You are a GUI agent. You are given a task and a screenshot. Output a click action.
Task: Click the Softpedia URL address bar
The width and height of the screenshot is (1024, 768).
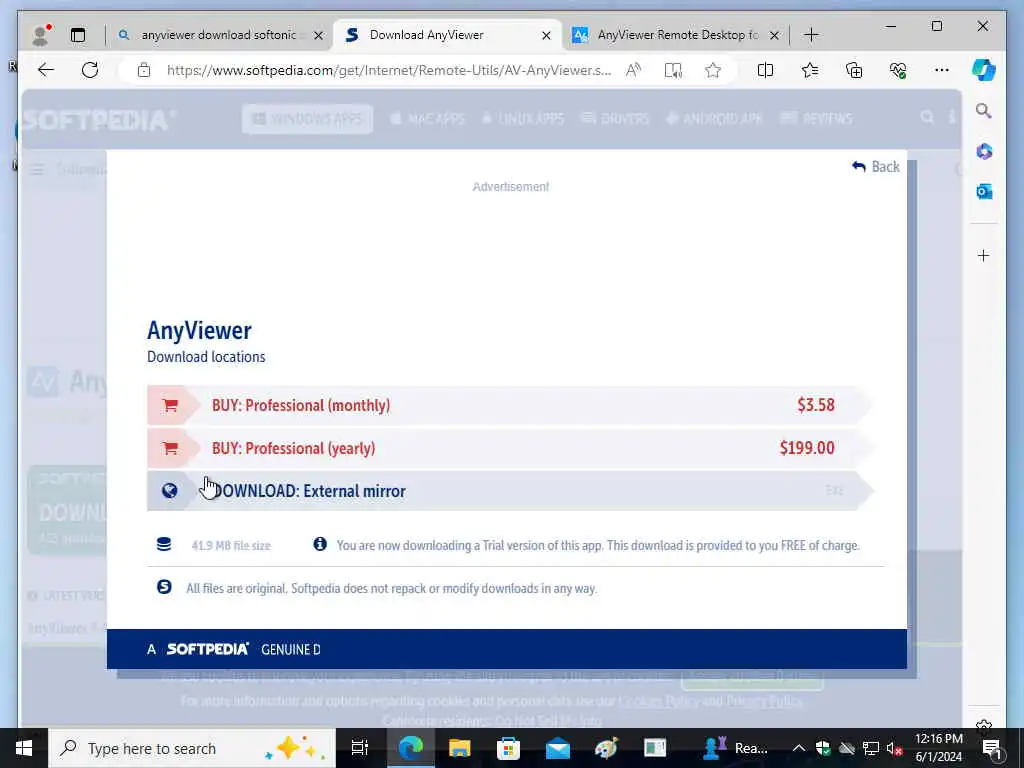[389, 70]
